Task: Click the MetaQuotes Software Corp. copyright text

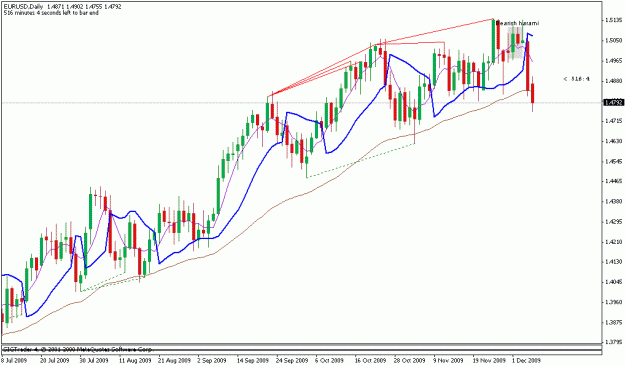Action: click(x=77, y=349)
